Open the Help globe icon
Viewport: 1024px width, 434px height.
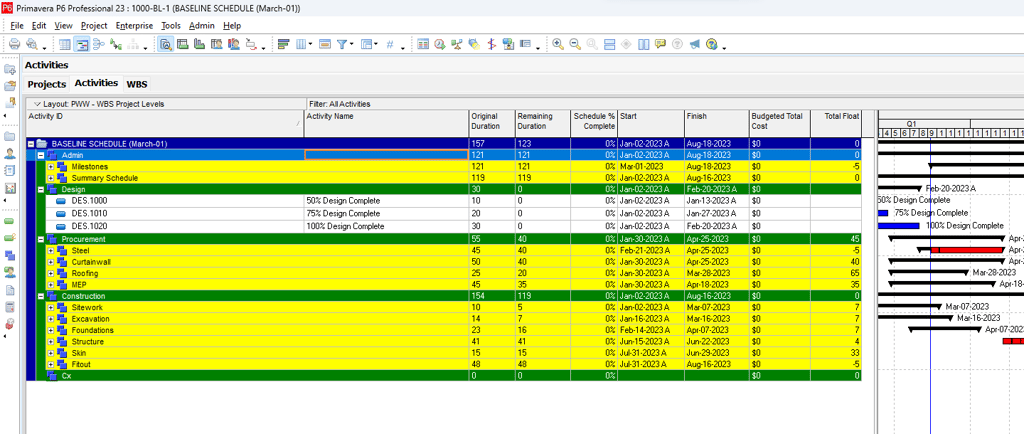pos(711,44)
